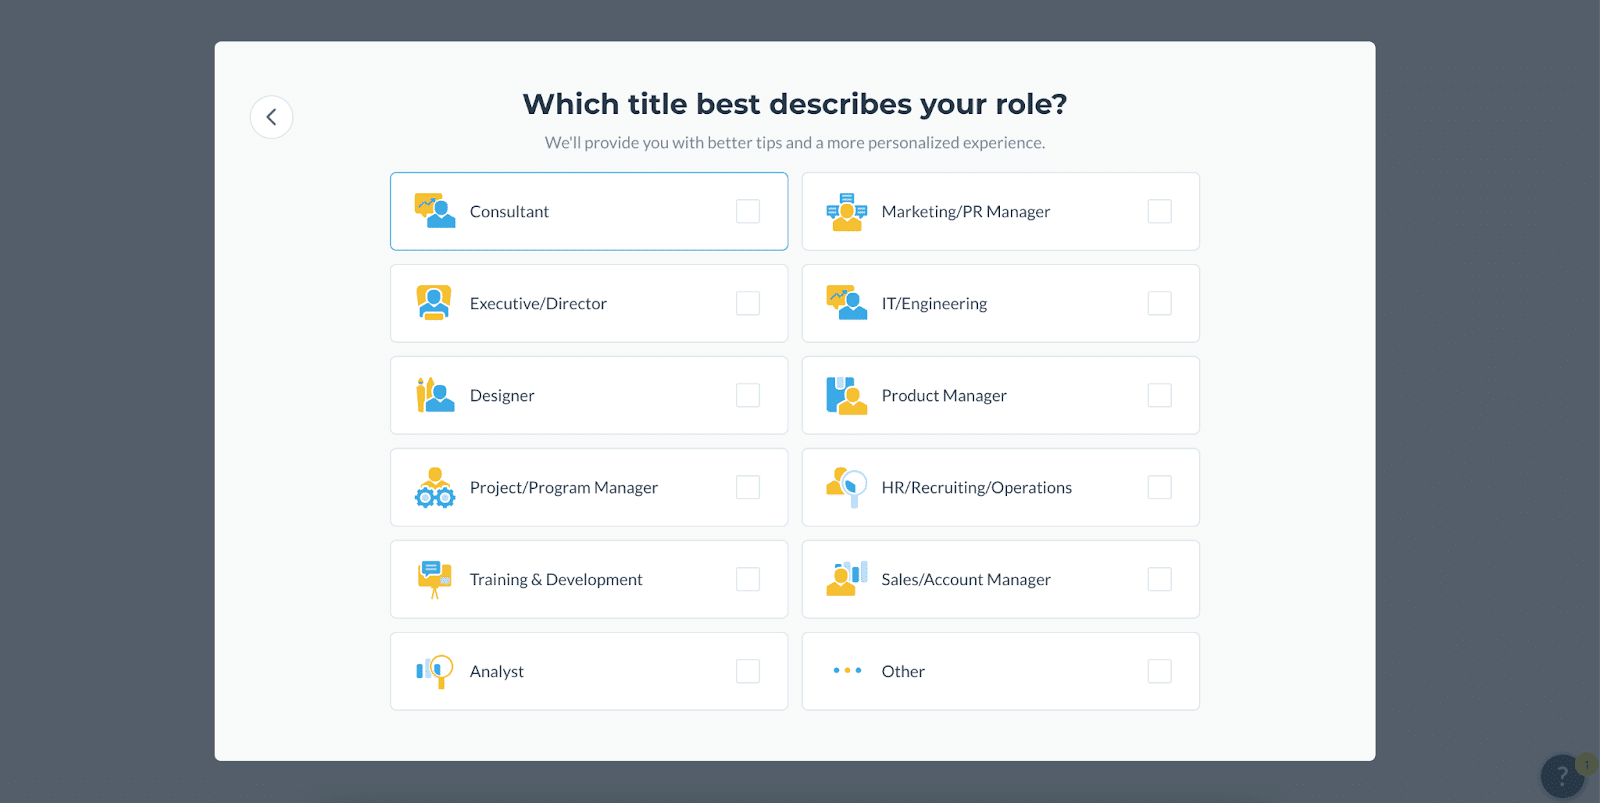Click the Marketing/PR Manager role icon

coord(847,211)
